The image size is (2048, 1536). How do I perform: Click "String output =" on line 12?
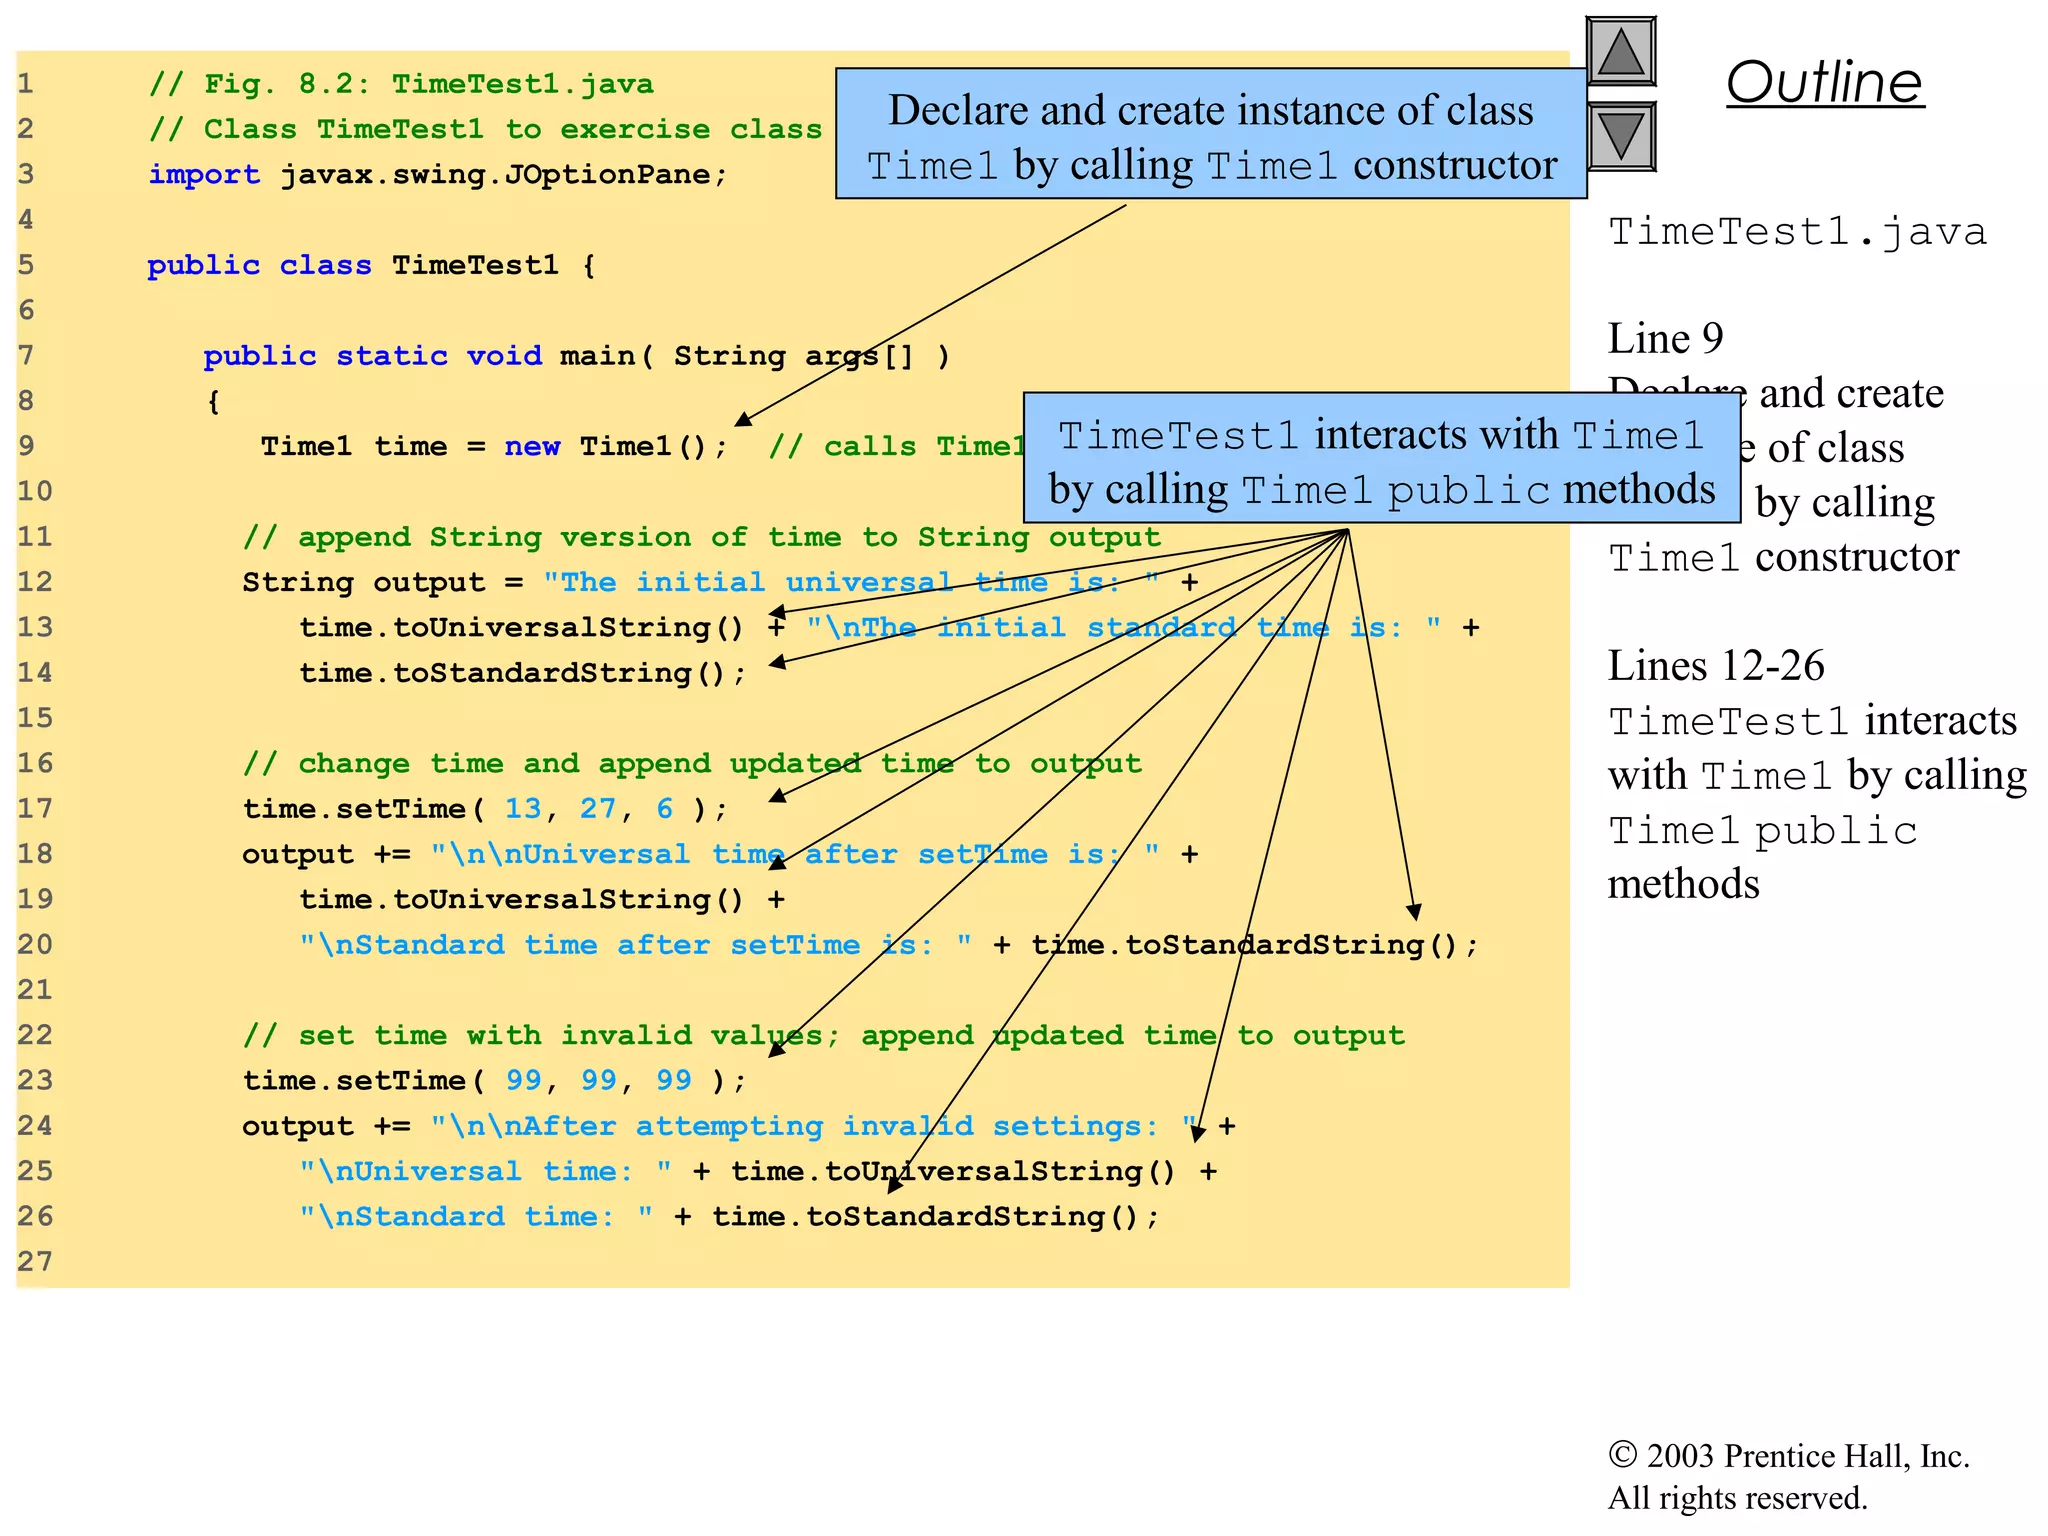pyautogui.click(x=383, y=583)
